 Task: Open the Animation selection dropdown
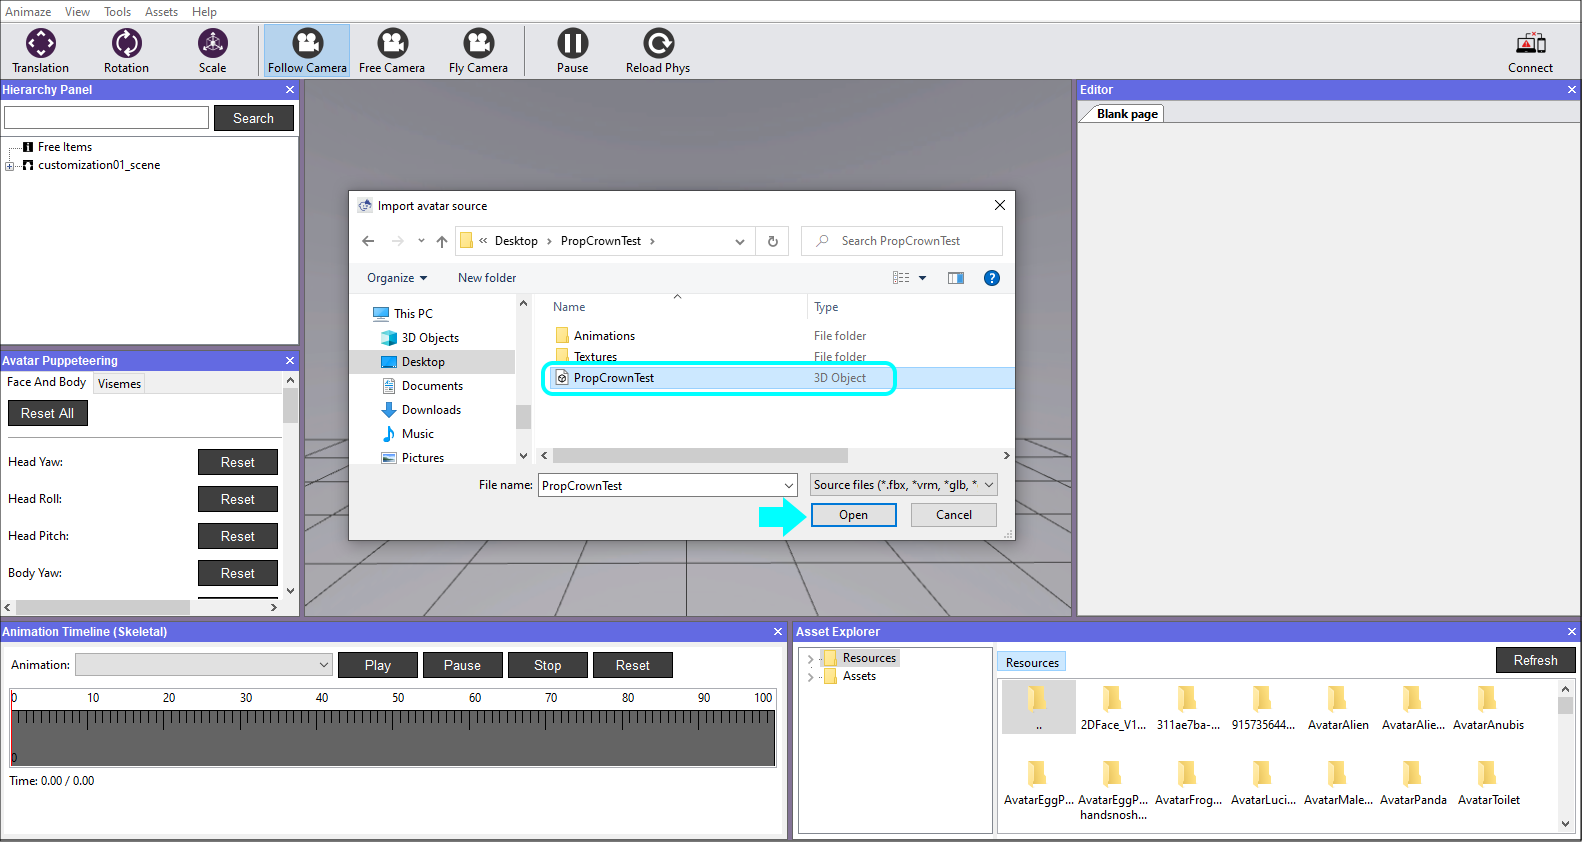[x=204, y=665]
